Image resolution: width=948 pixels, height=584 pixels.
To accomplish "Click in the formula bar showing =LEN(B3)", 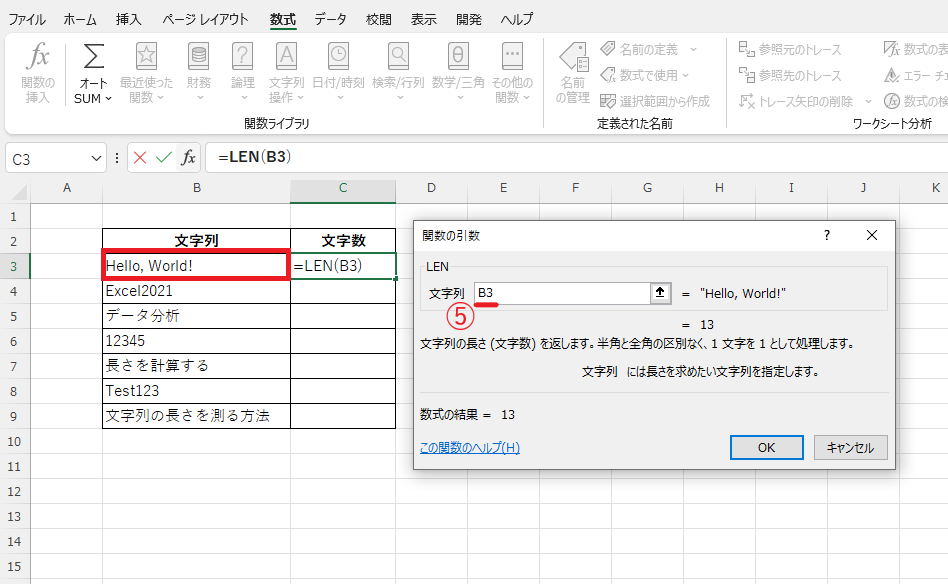I will tap(577, 157).
